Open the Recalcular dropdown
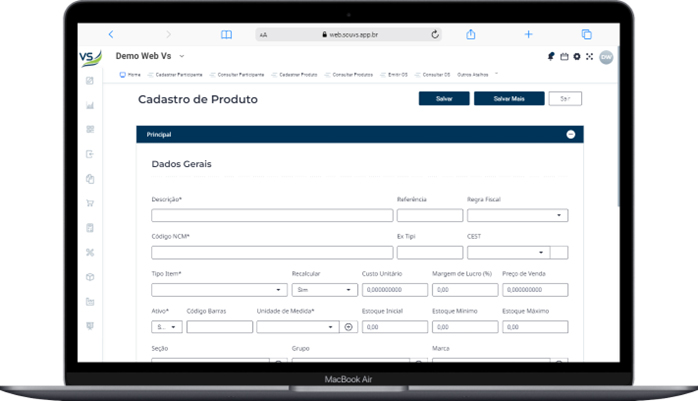Screen dimensions: 698x401 [325, 290]
